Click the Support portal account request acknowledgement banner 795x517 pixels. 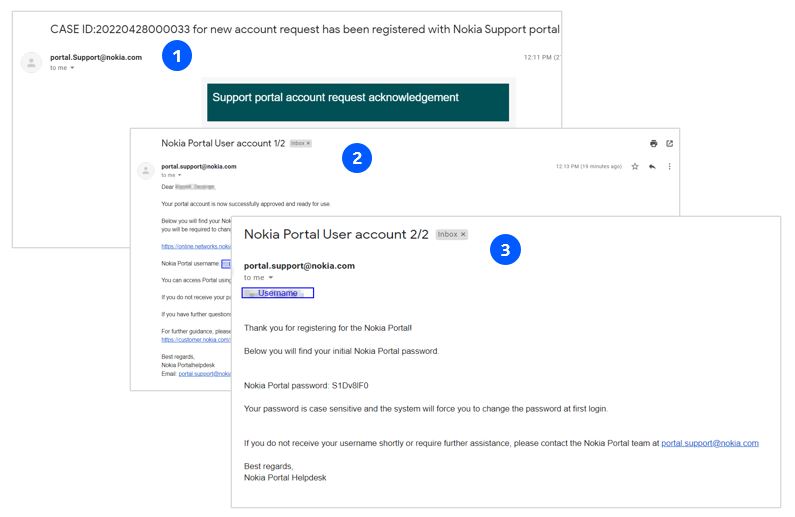355,100
